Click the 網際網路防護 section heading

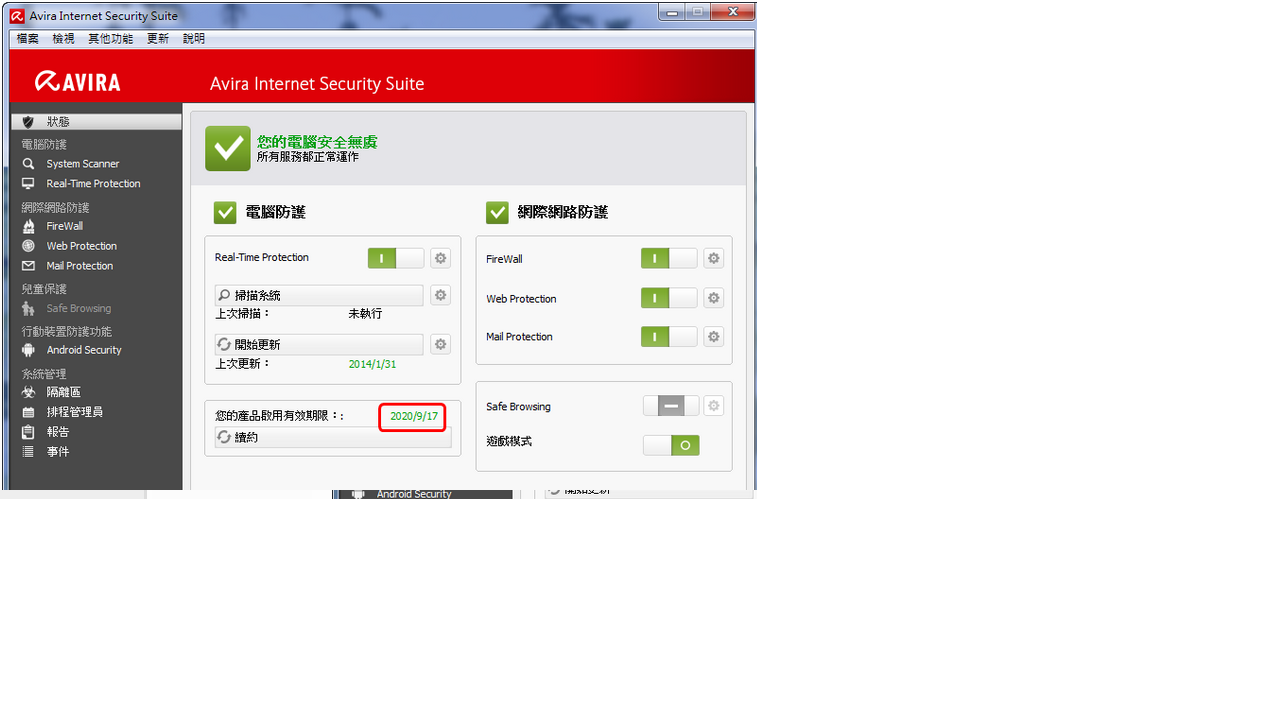[563, 212]
